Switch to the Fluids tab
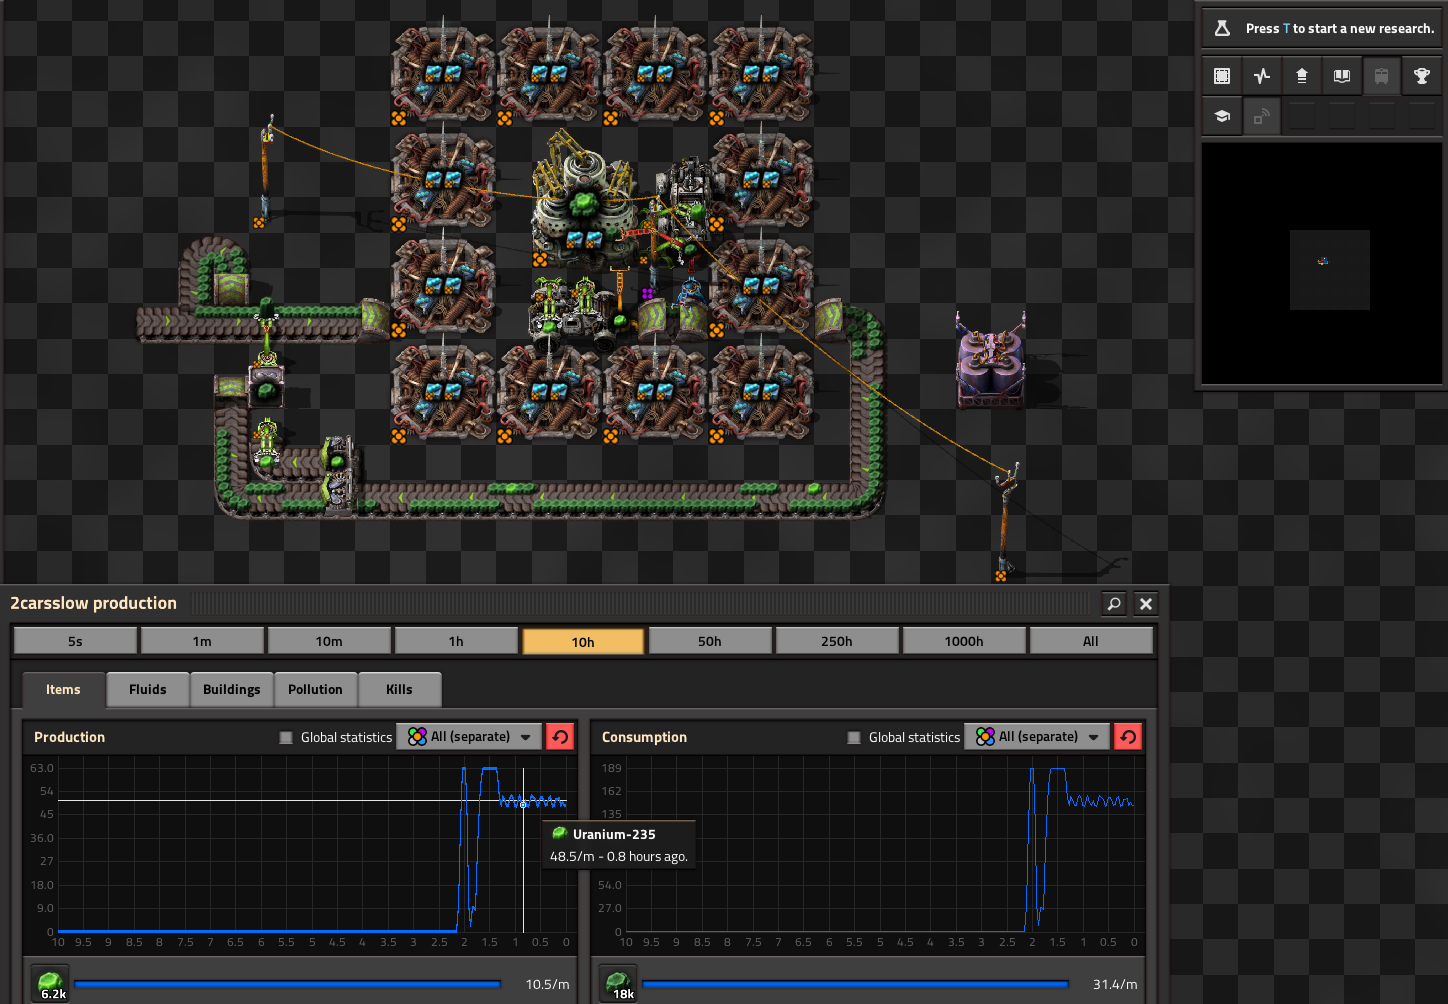Image resolution: width=1448 pixels, height=1004 pixels. tap(148, 690)
